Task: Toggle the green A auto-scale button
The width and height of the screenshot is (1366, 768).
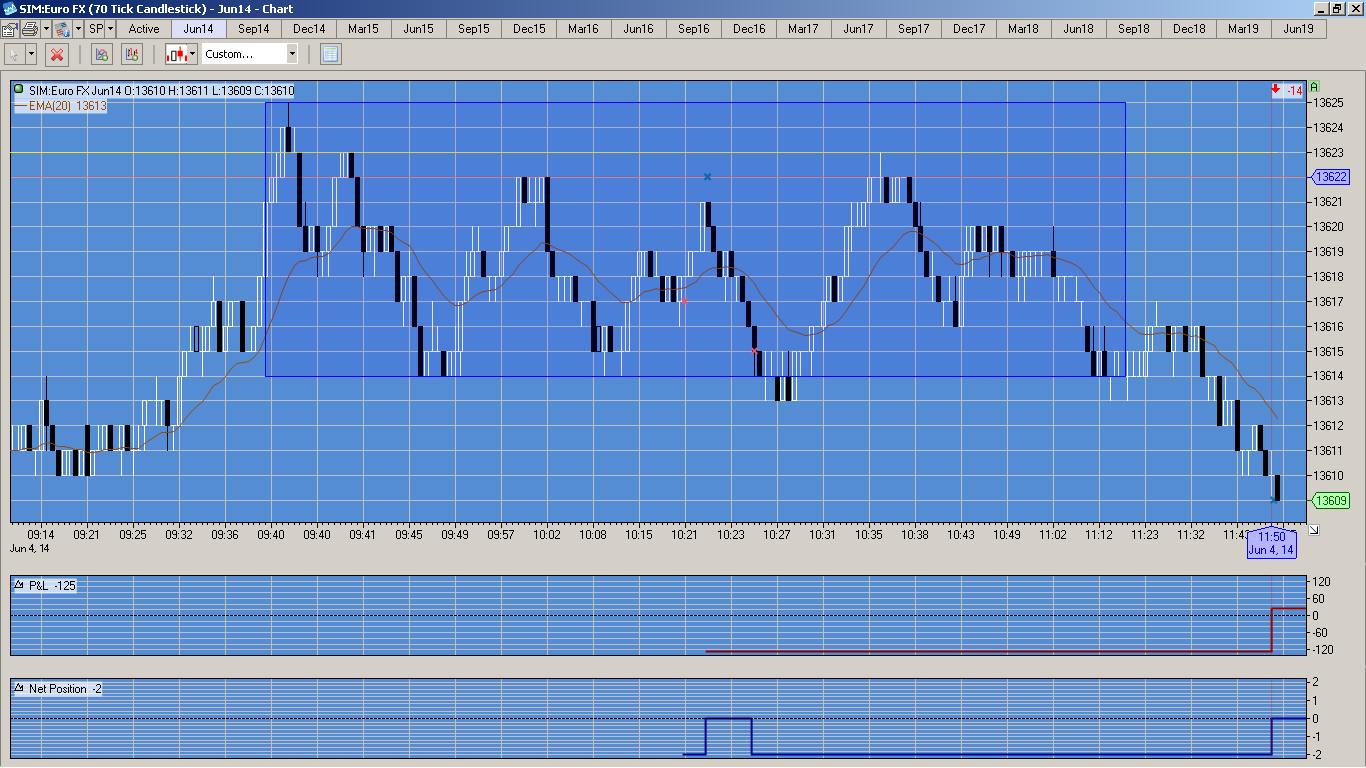Action: (x=1314, y=87)
